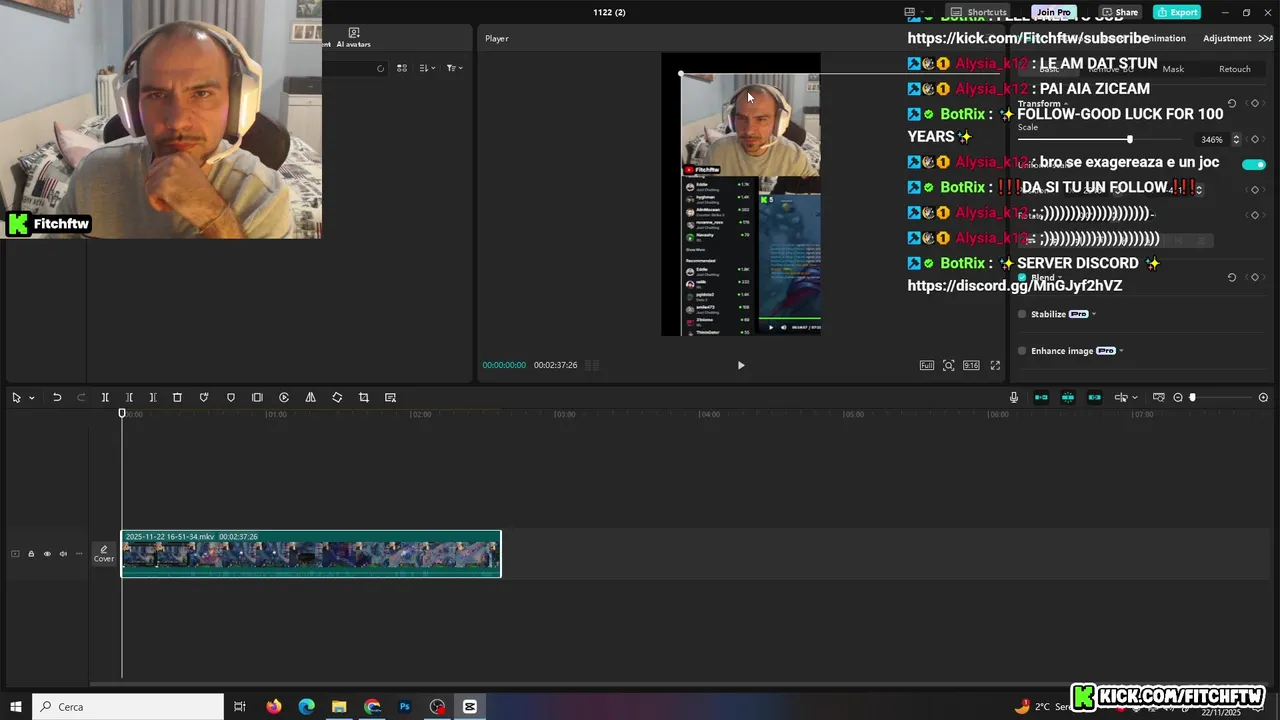Add a keyframe for Scale

click(x=1255, y=140)
